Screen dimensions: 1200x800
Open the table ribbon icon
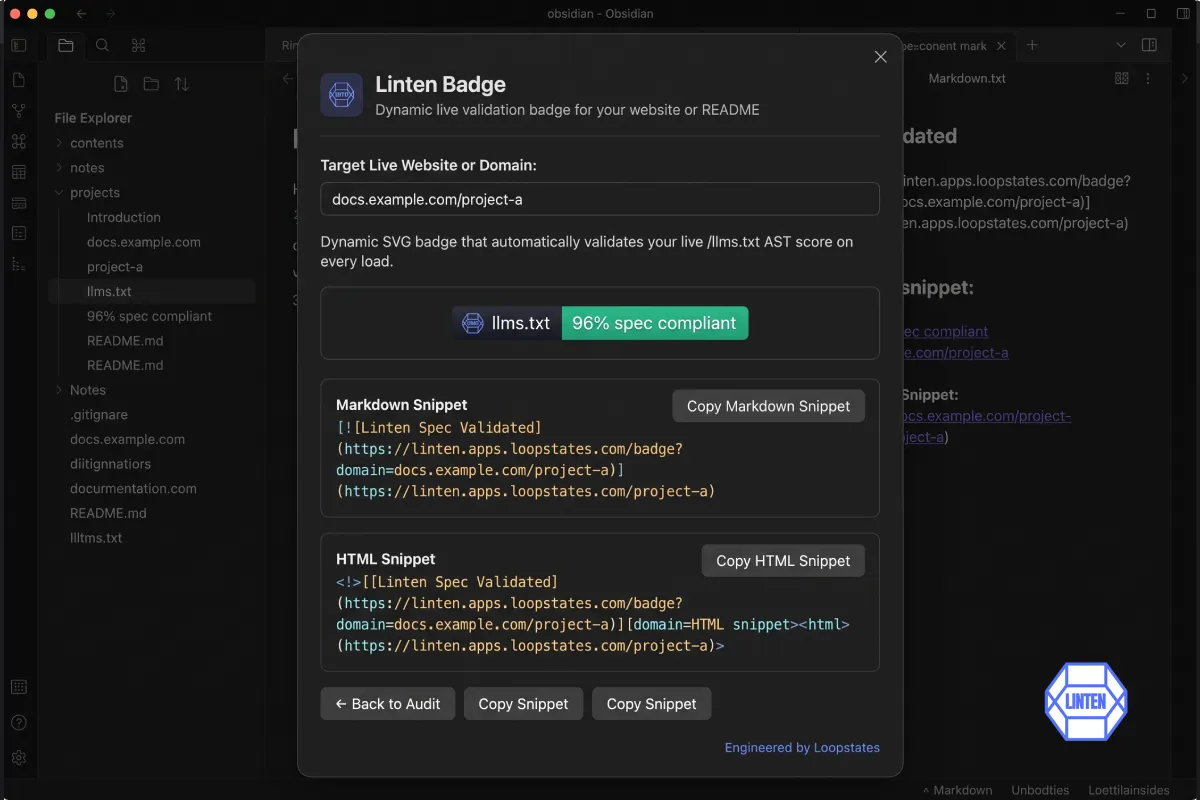[19, 172]
